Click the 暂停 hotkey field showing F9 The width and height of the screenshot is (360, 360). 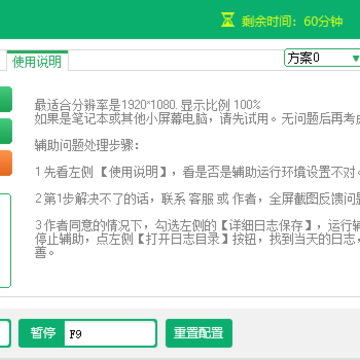[110, 333]
